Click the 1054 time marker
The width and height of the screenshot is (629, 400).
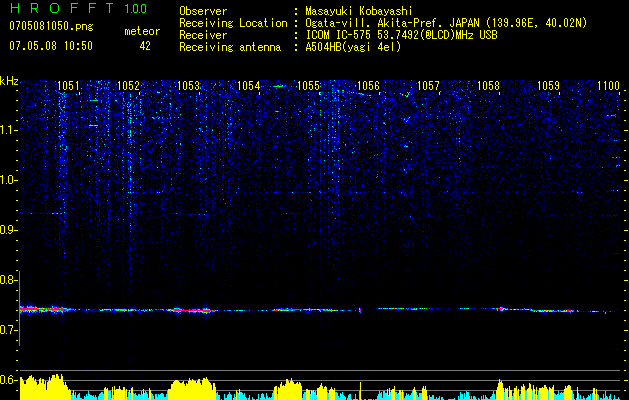tap(249, 86)
